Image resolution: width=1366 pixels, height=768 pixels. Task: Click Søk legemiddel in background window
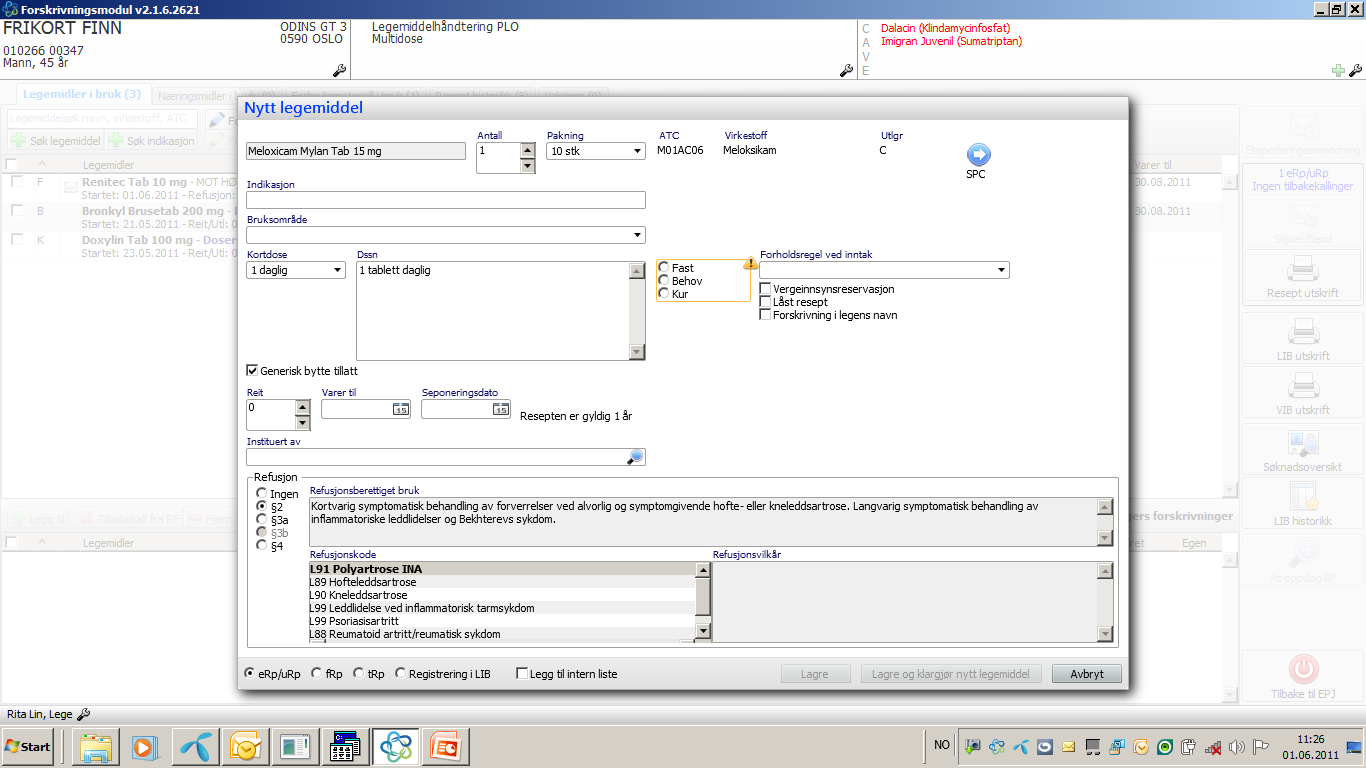pyautogui.click(x=55, y=141)
